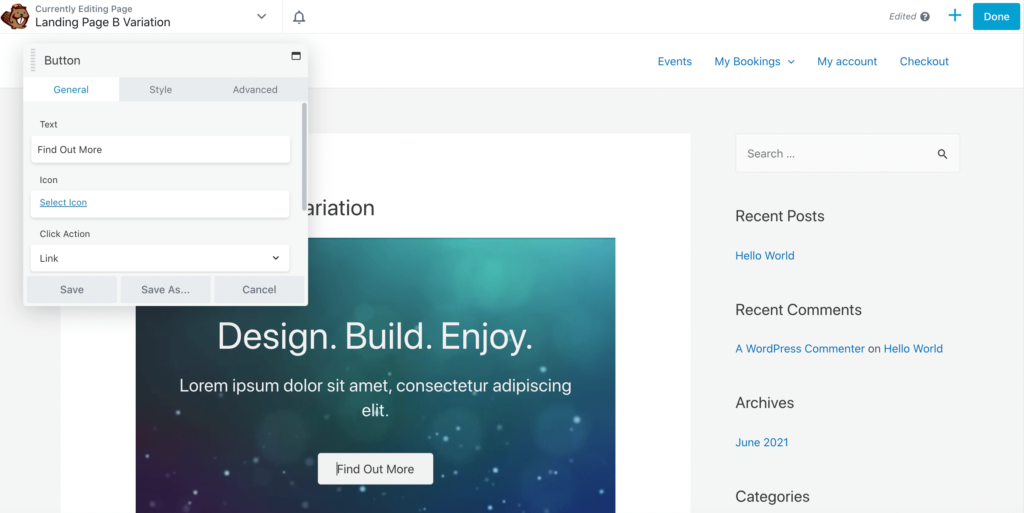The width and height of the screenshot is (1024, 513).
Task: Switch to the Style tab
Action: pyautogui.click(x=161, y=89)
